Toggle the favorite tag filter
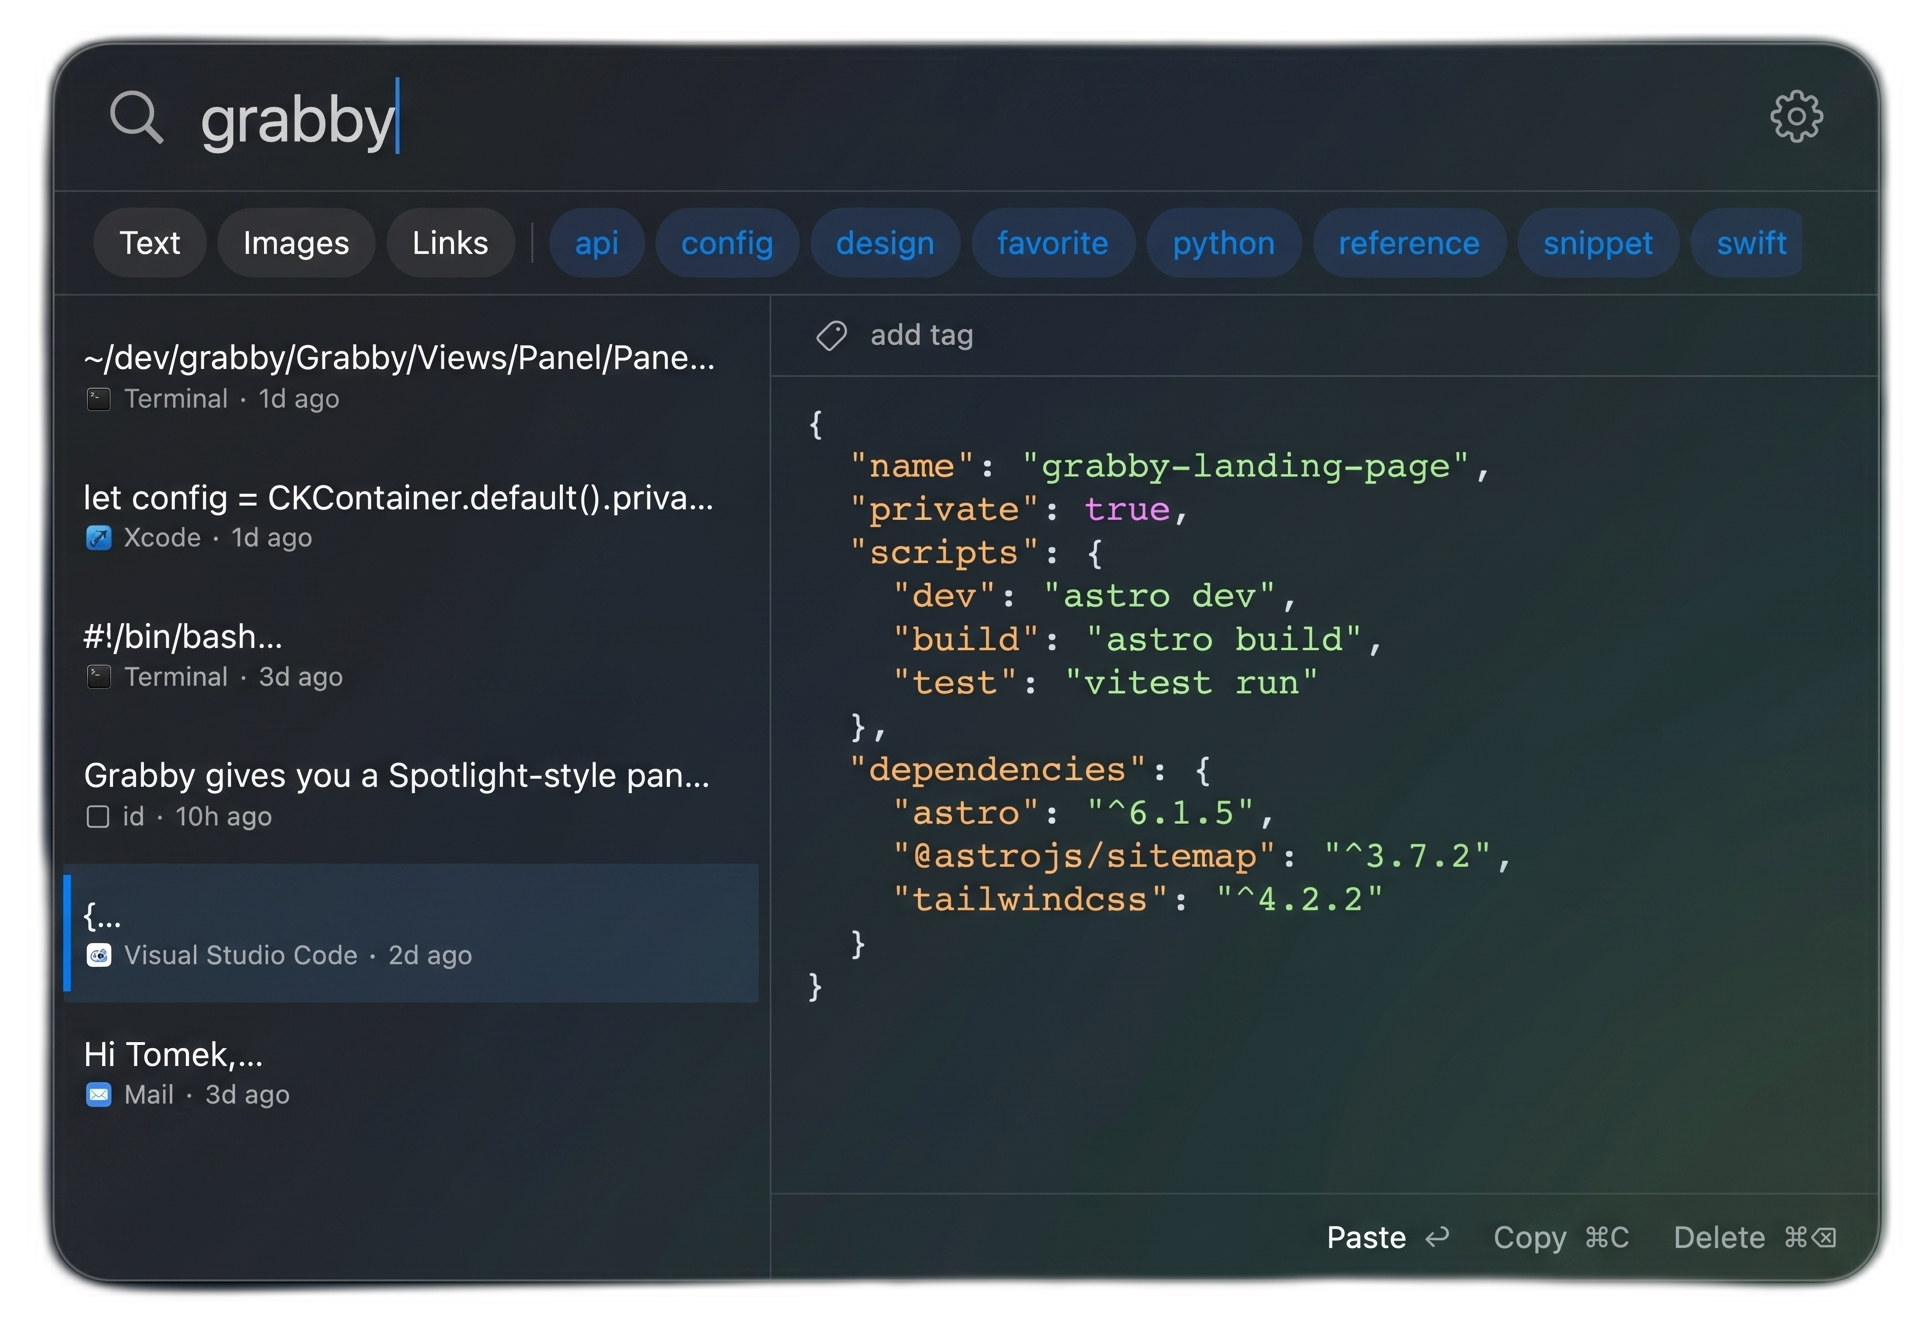 click(1053, 243)
